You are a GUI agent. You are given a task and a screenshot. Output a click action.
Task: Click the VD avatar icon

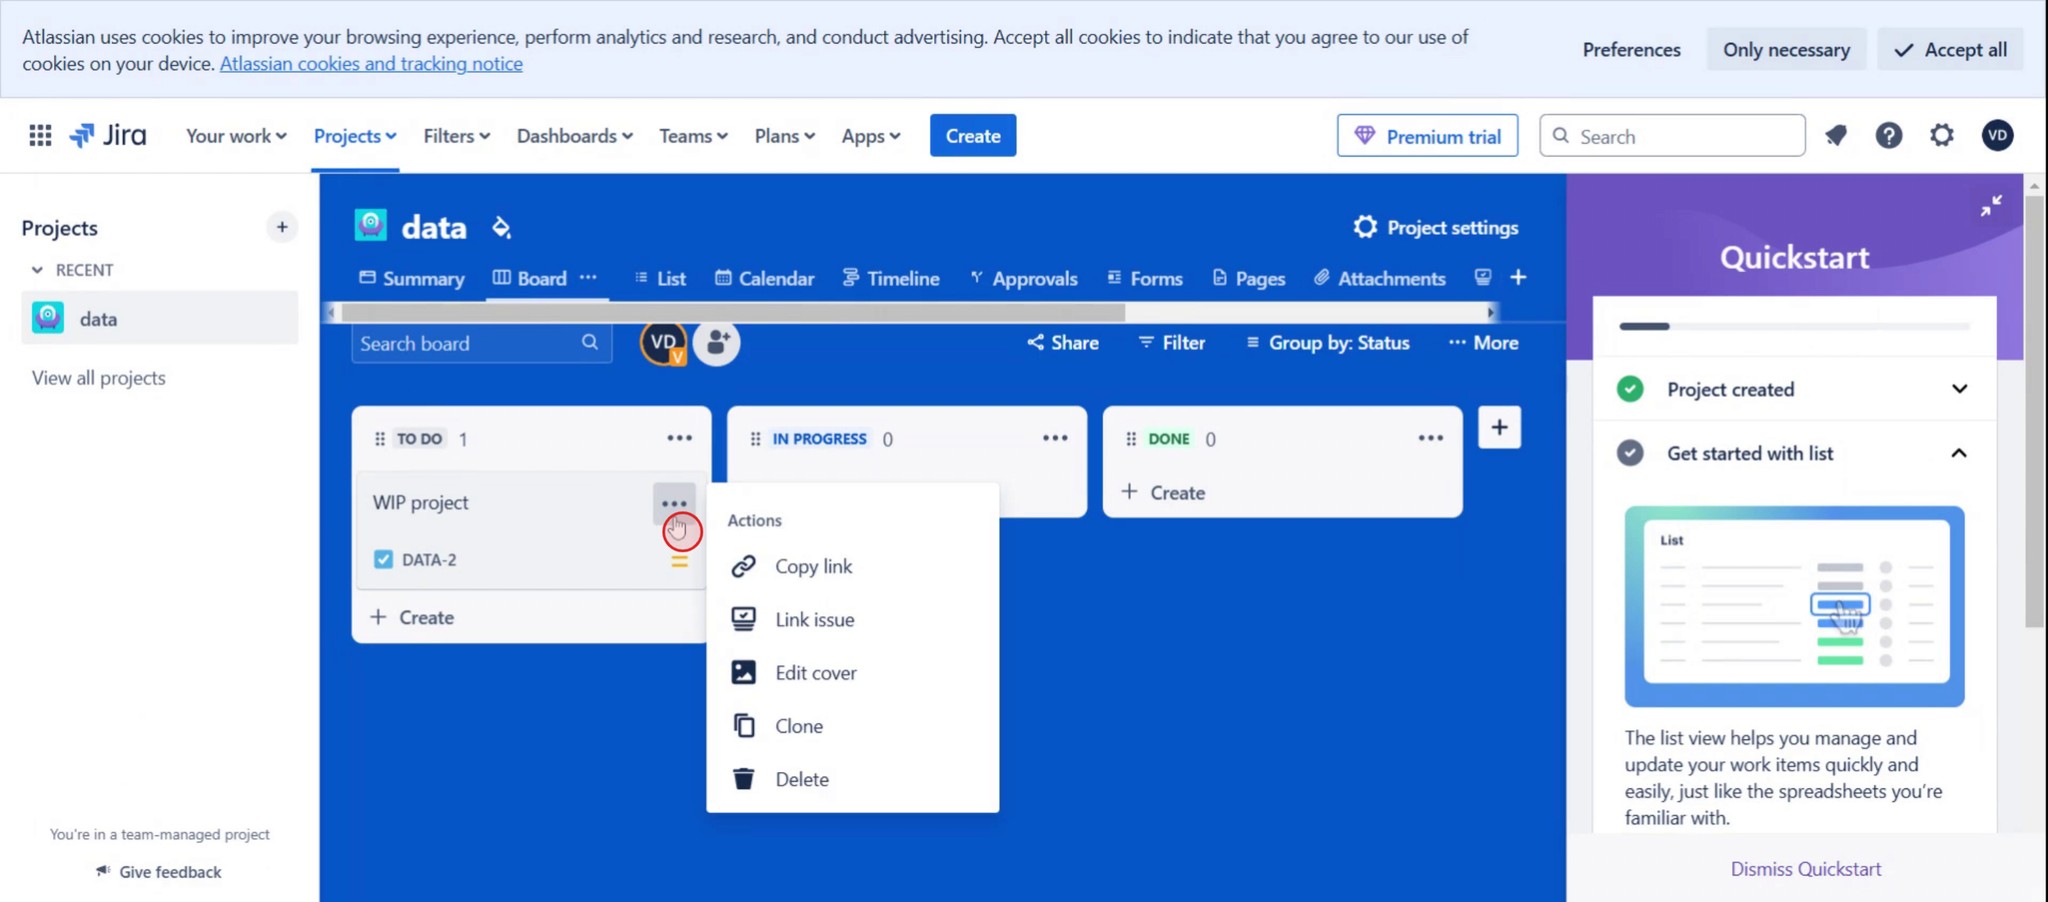tap(1996, 135)
